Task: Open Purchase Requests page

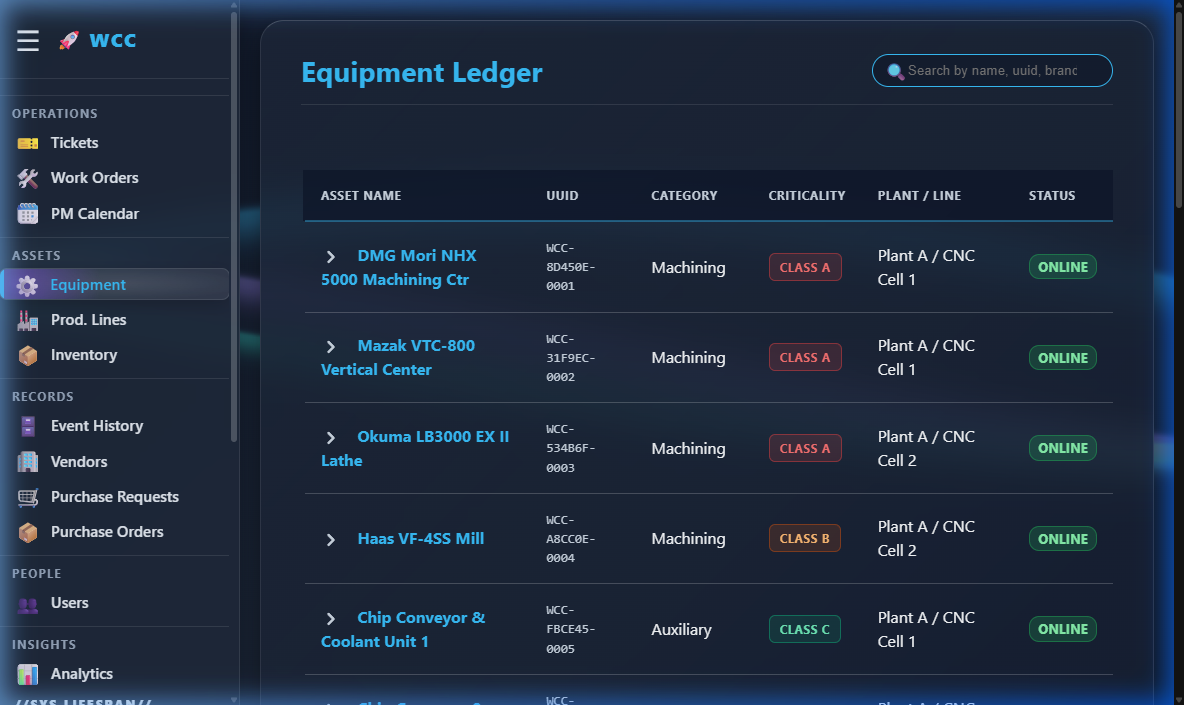Action: click(x=115, y=497)
